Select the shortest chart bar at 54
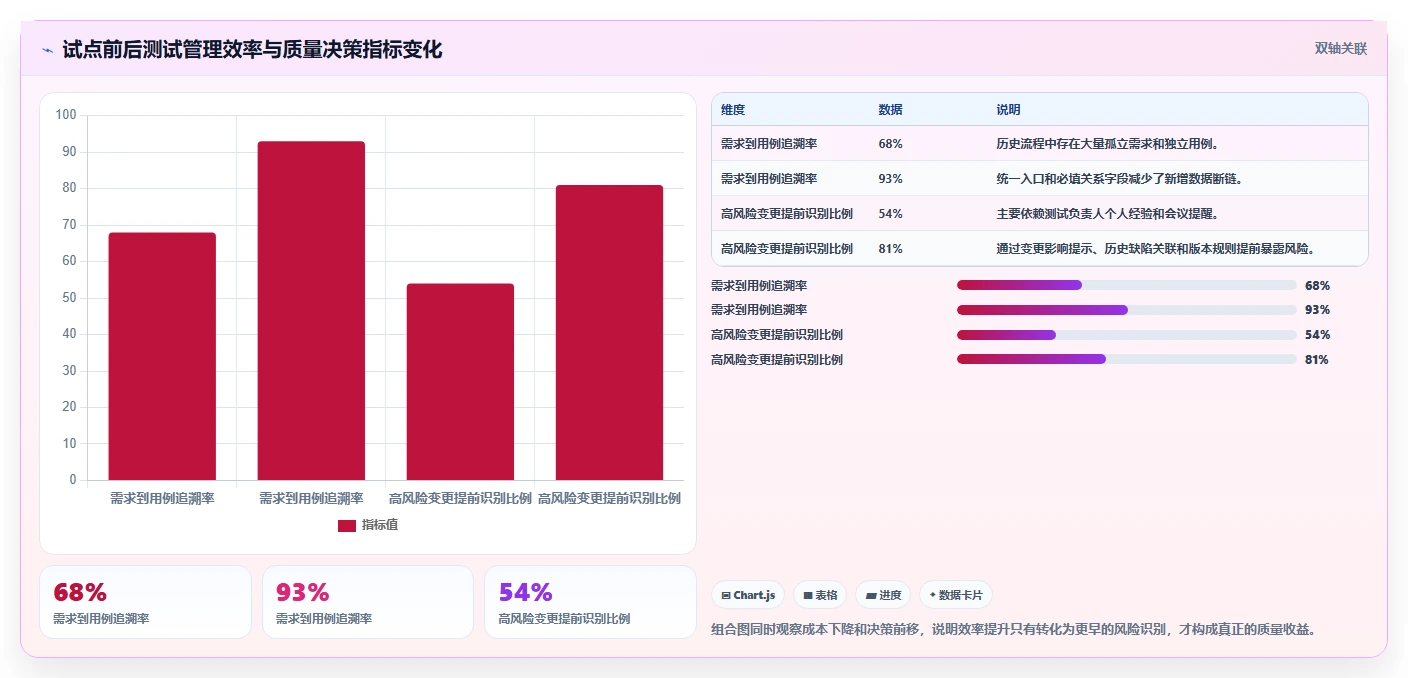The width and height of the screenshot is (1408, 678). pyautogui.click(x=460, y=382)
